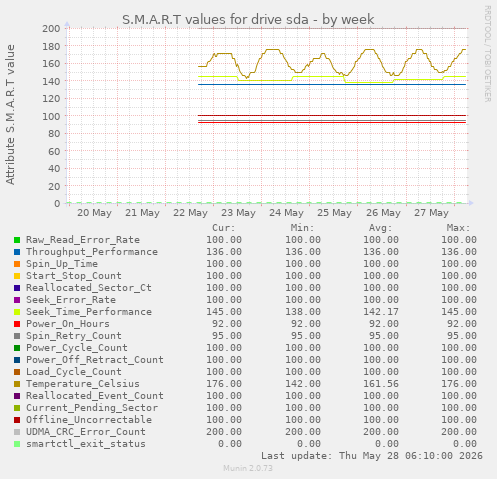Click the Temperature_Celsius legend color square
The height and width of the screenshot is (479, 497).
[17, 384]
